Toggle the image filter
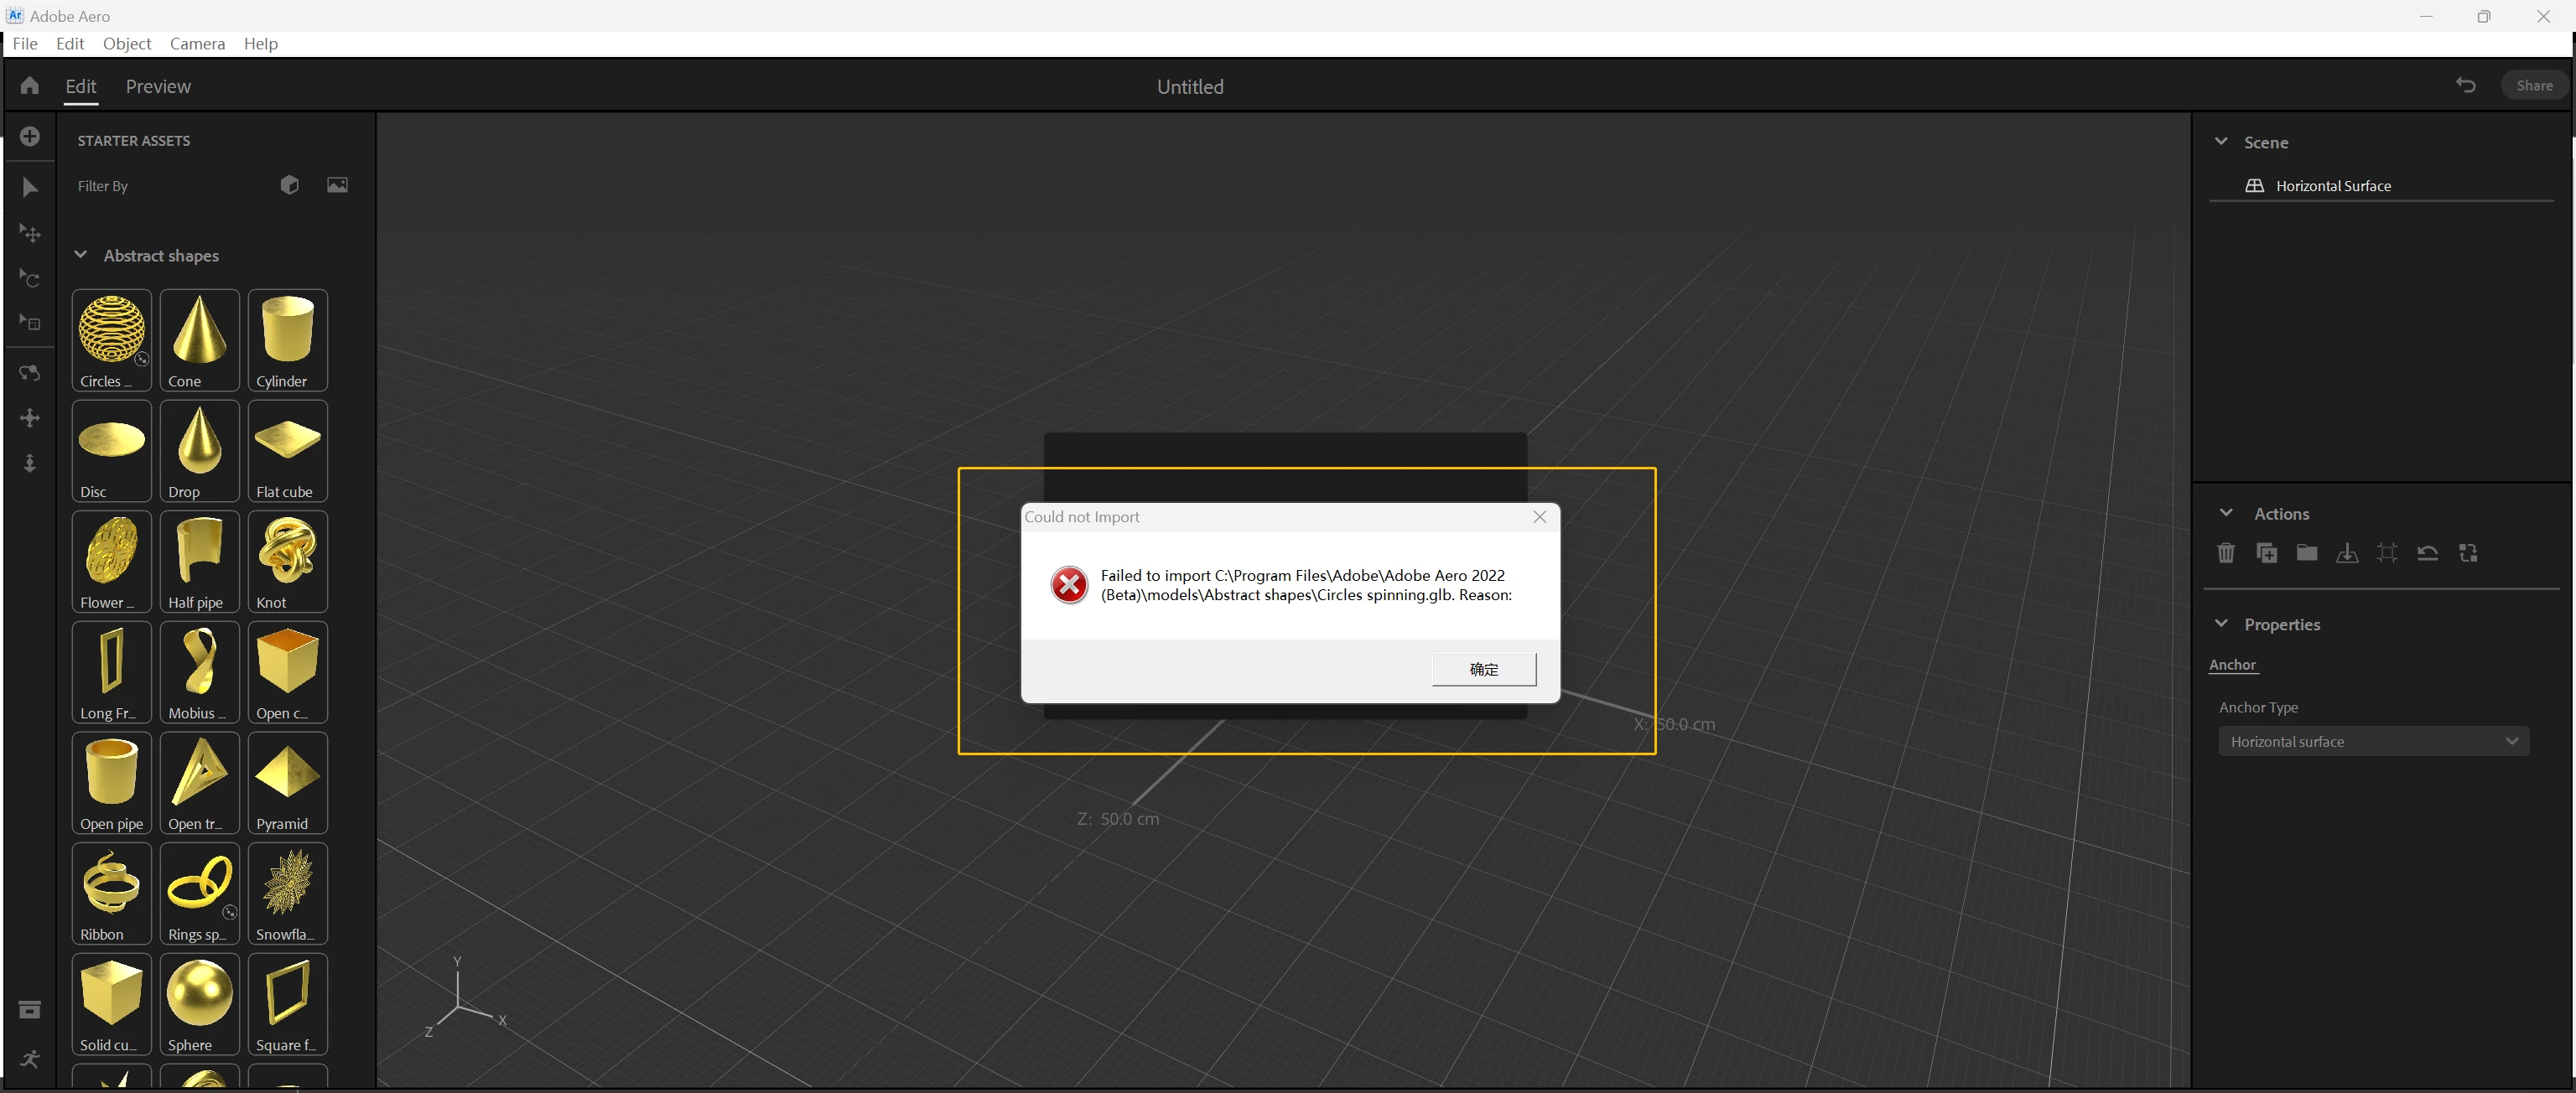This screenshot has width=2576, height=1093. coord(337,185)
